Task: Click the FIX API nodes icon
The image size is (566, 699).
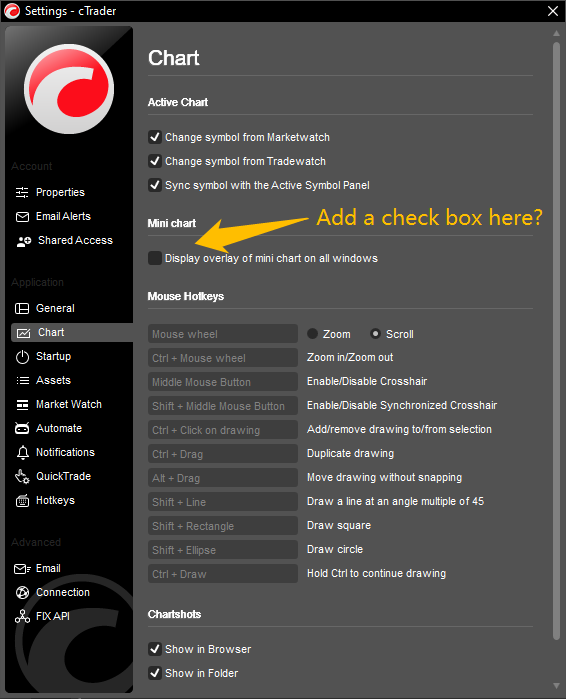Action: [x=22, y=617]
